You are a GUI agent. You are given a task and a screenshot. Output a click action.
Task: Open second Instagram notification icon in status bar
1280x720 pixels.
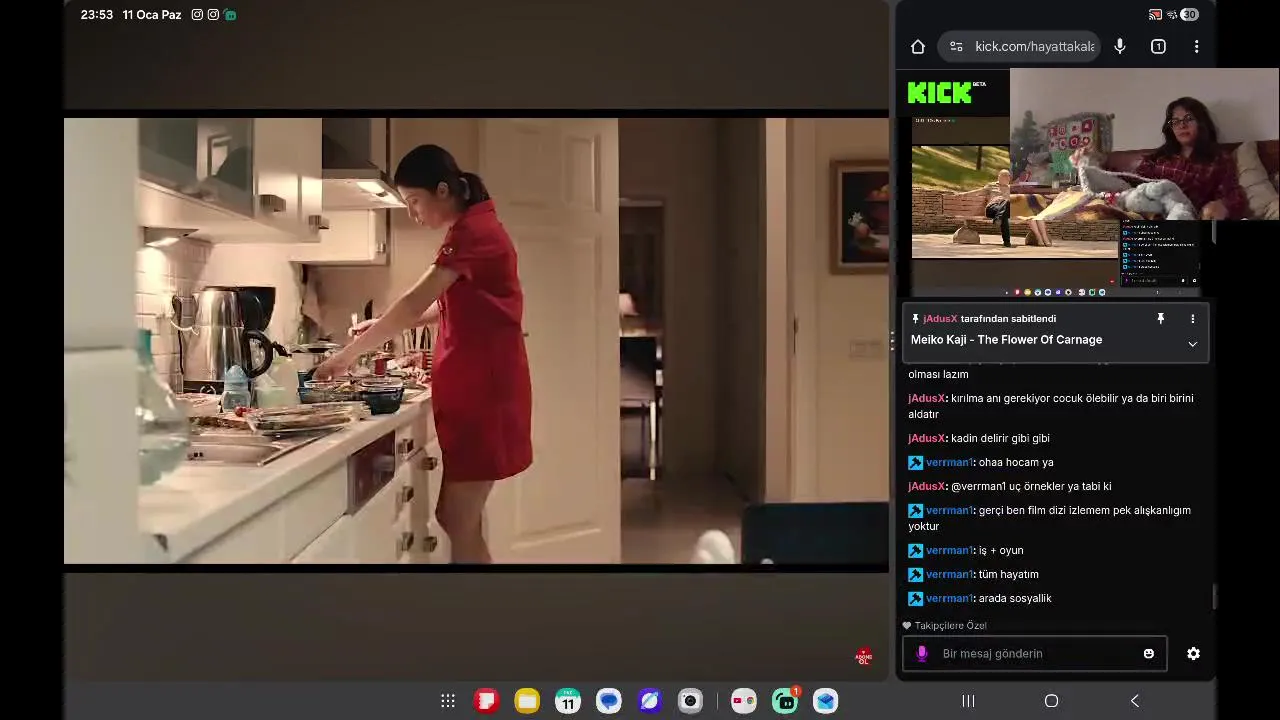click(213, 15)
